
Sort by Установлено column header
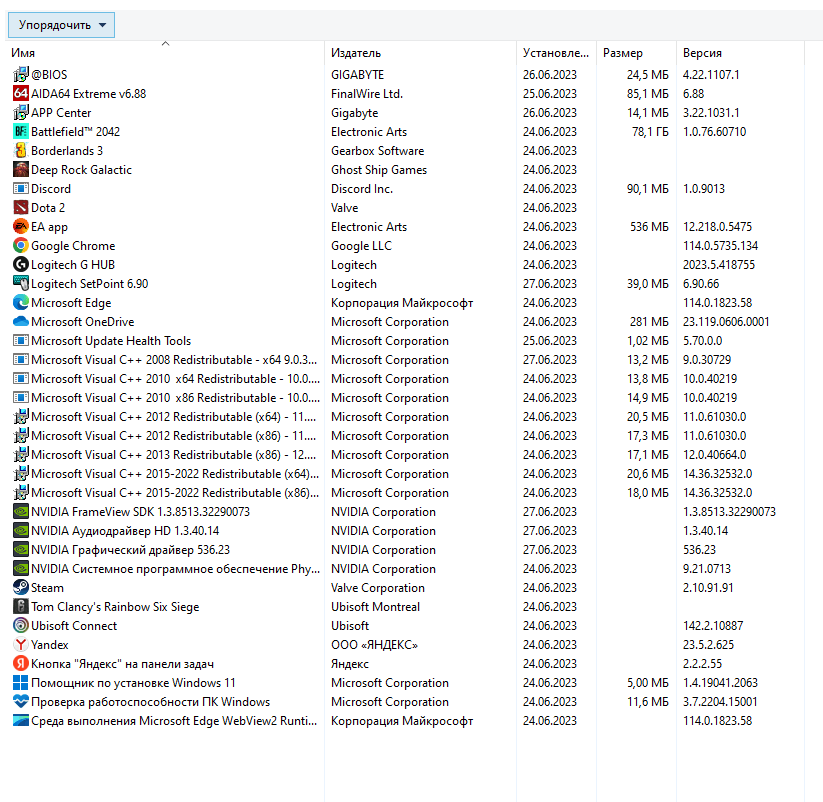[556, 53]
